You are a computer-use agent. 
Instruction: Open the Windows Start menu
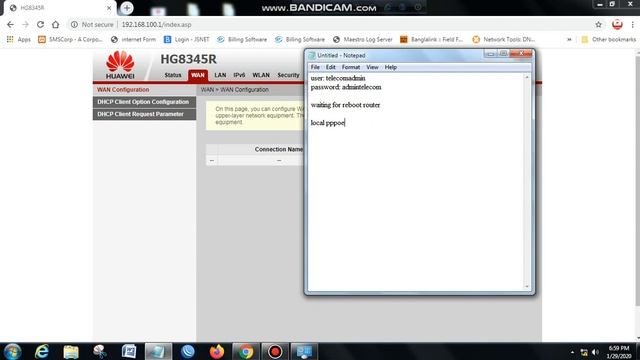pos(12,351)
